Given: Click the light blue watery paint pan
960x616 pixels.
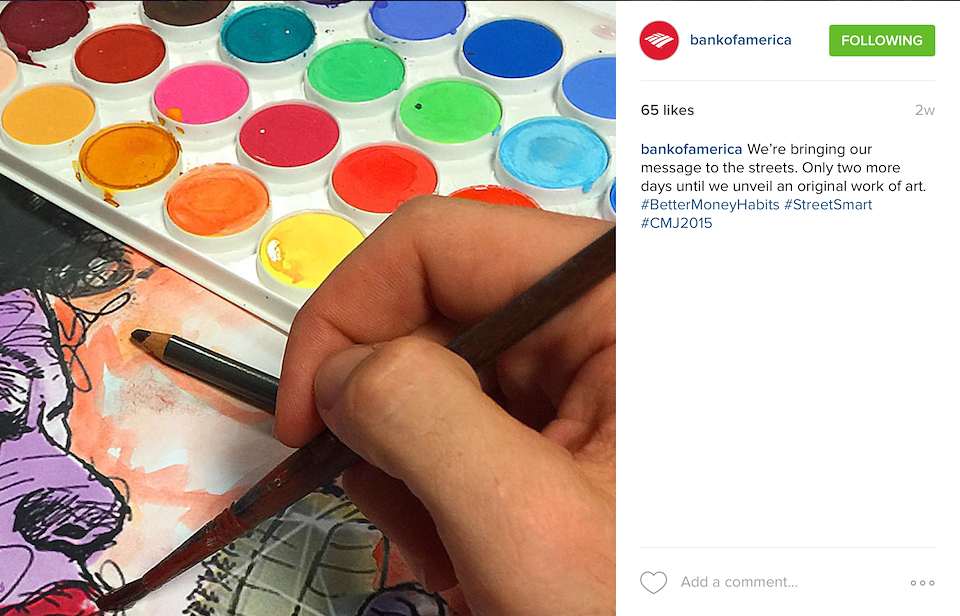Looking at the screenshot, I should [553, 153].
